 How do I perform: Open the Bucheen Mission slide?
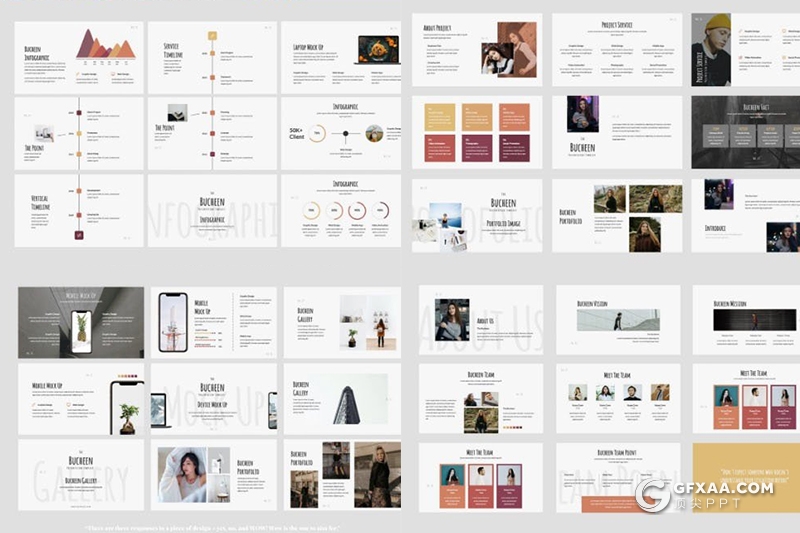(x=744, y=320)
